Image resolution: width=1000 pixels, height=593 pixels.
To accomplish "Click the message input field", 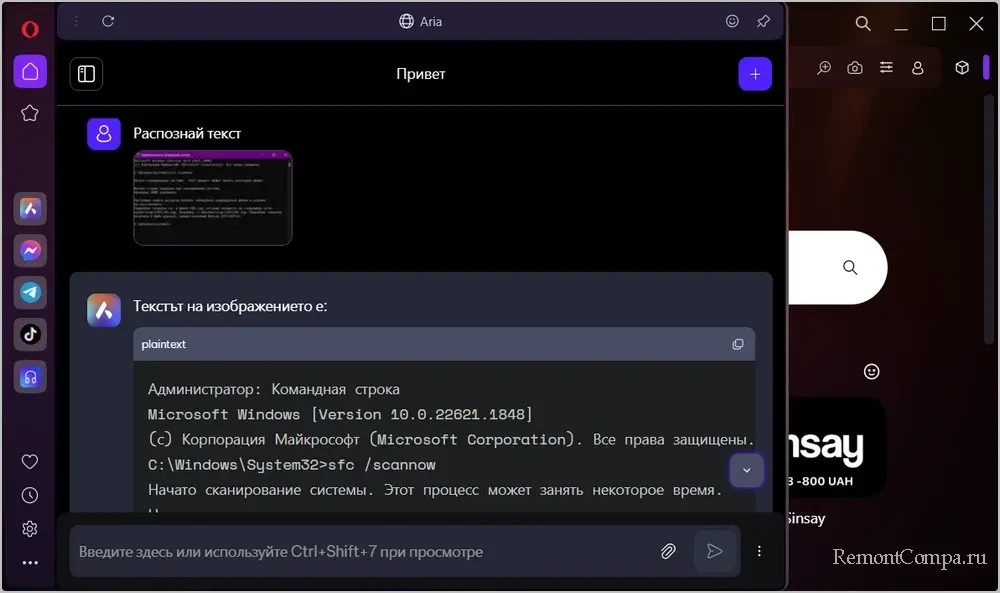I will pos(360,551).
